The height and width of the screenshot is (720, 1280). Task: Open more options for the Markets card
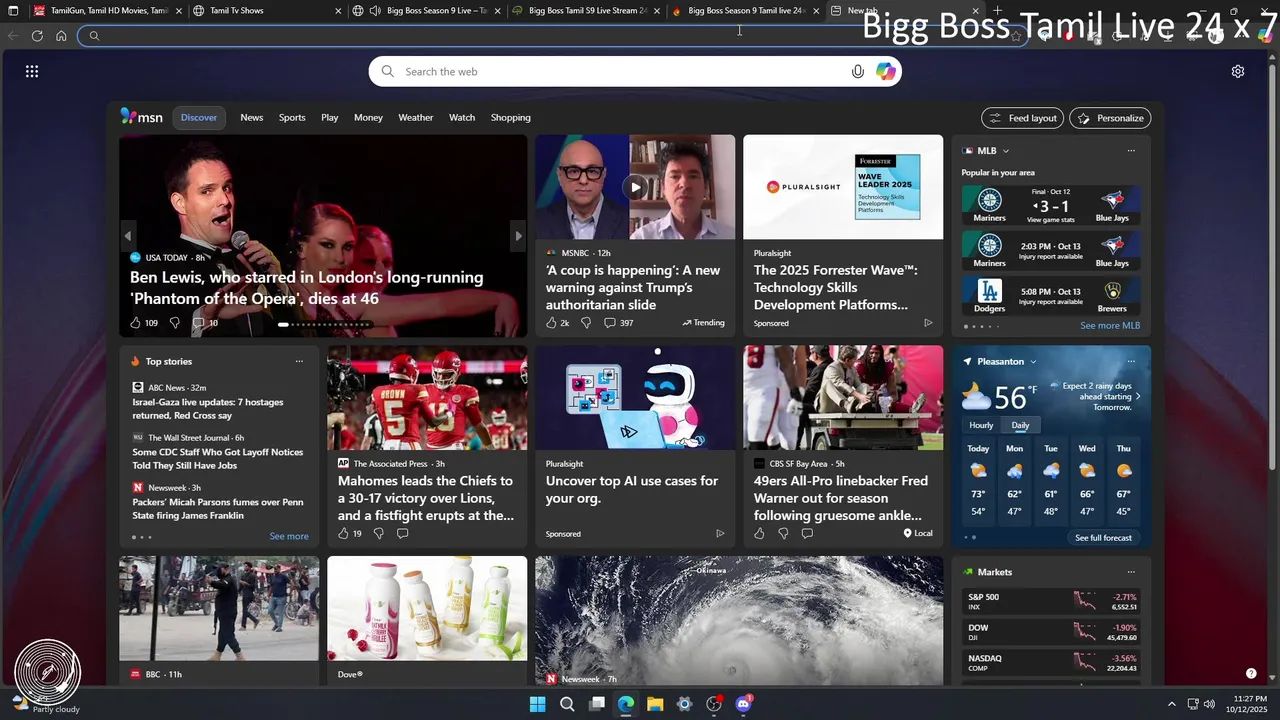pos(1131,572)
